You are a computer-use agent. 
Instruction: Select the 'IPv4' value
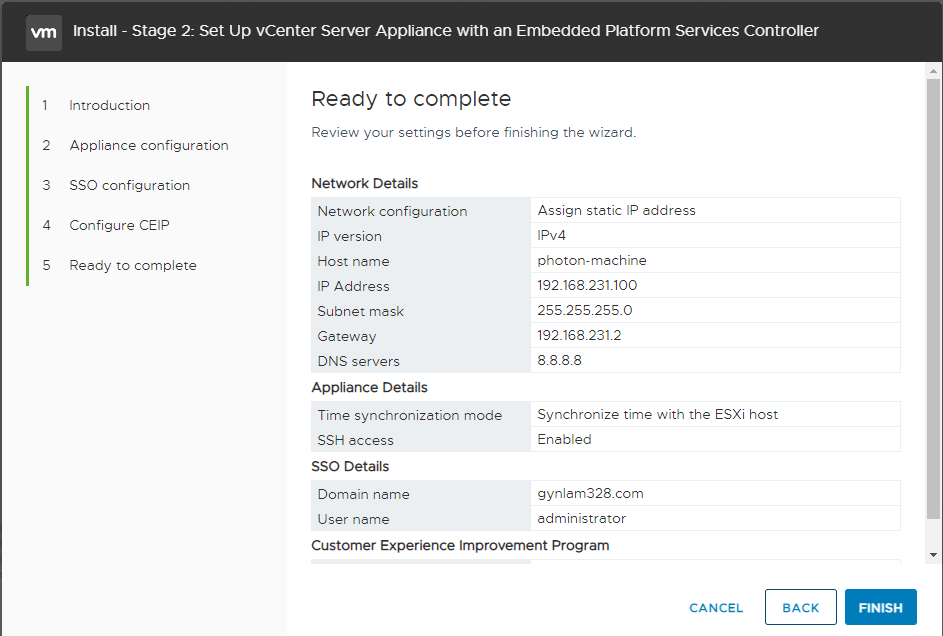point(551,236)
